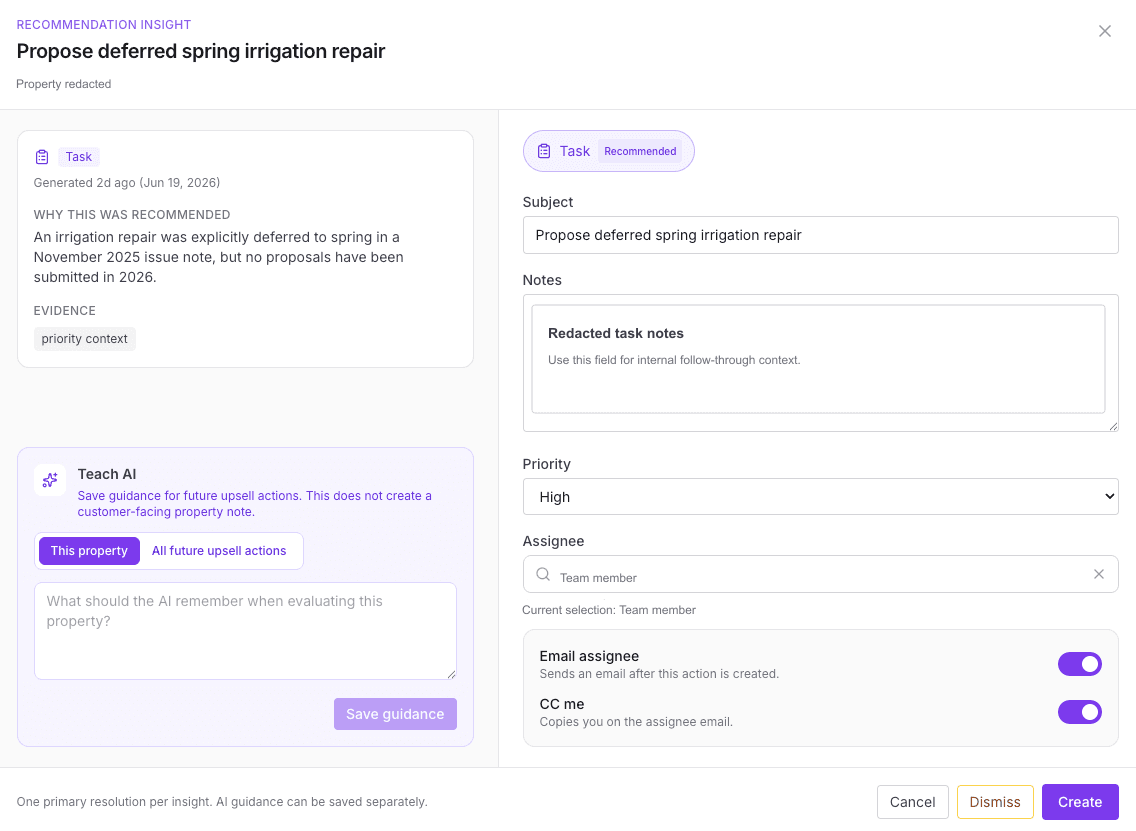Focus the Teach AI guidance text box
This screenshot has width=1136, height=831.
tap(245, 631)
